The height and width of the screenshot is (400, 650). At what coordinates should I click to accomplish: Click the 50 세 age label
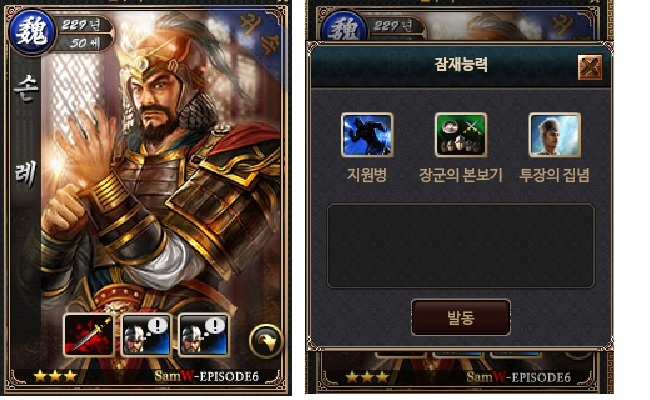(x=85, y=42)
